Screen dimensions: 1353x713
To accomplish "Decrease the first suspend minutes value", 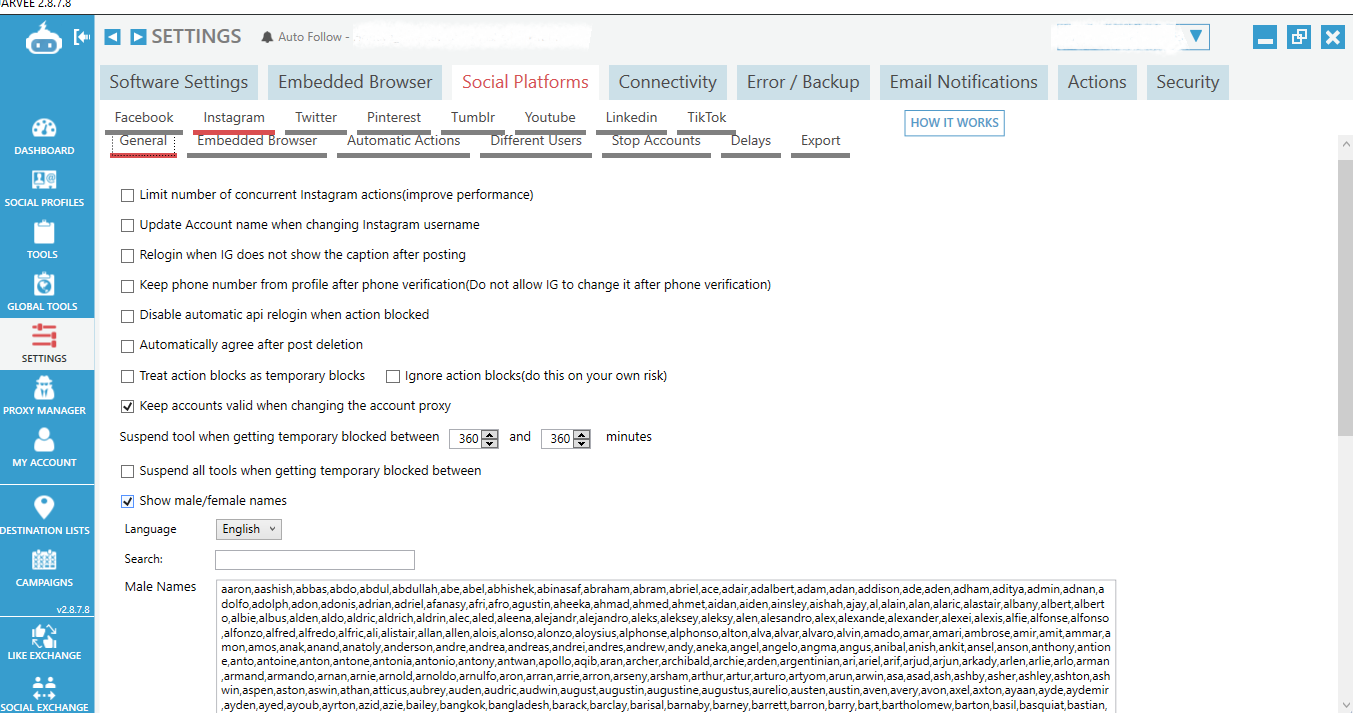I will [490, 443].
